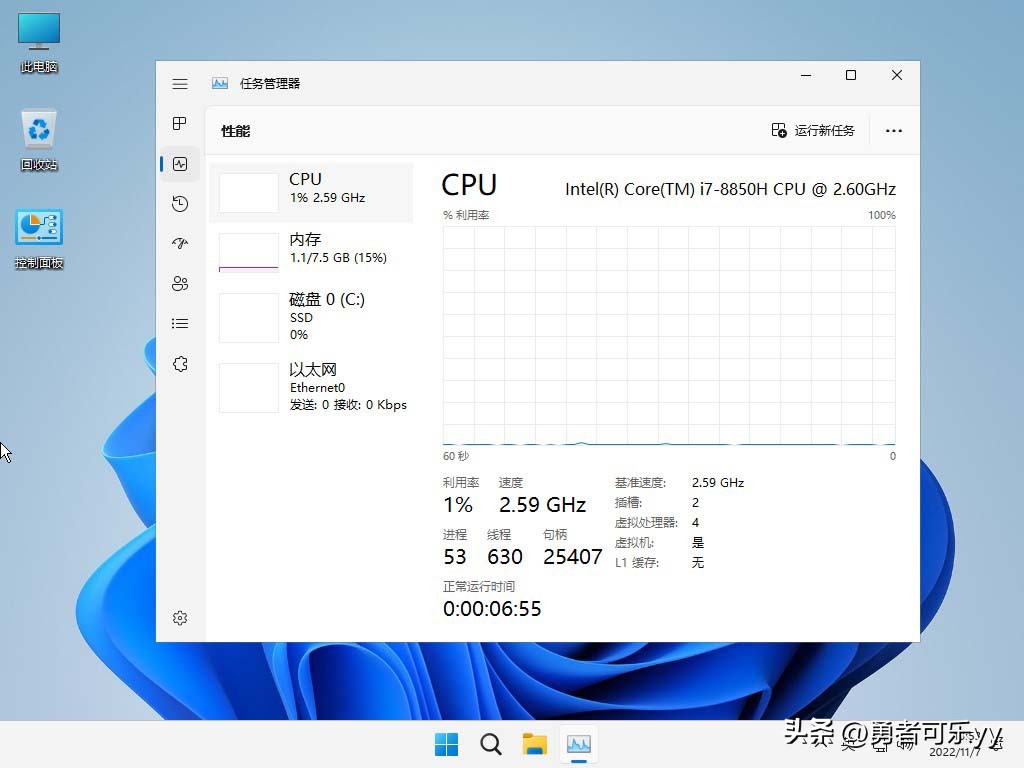
Task: Open the Users view in sidebar
Action: click(180, 283)
